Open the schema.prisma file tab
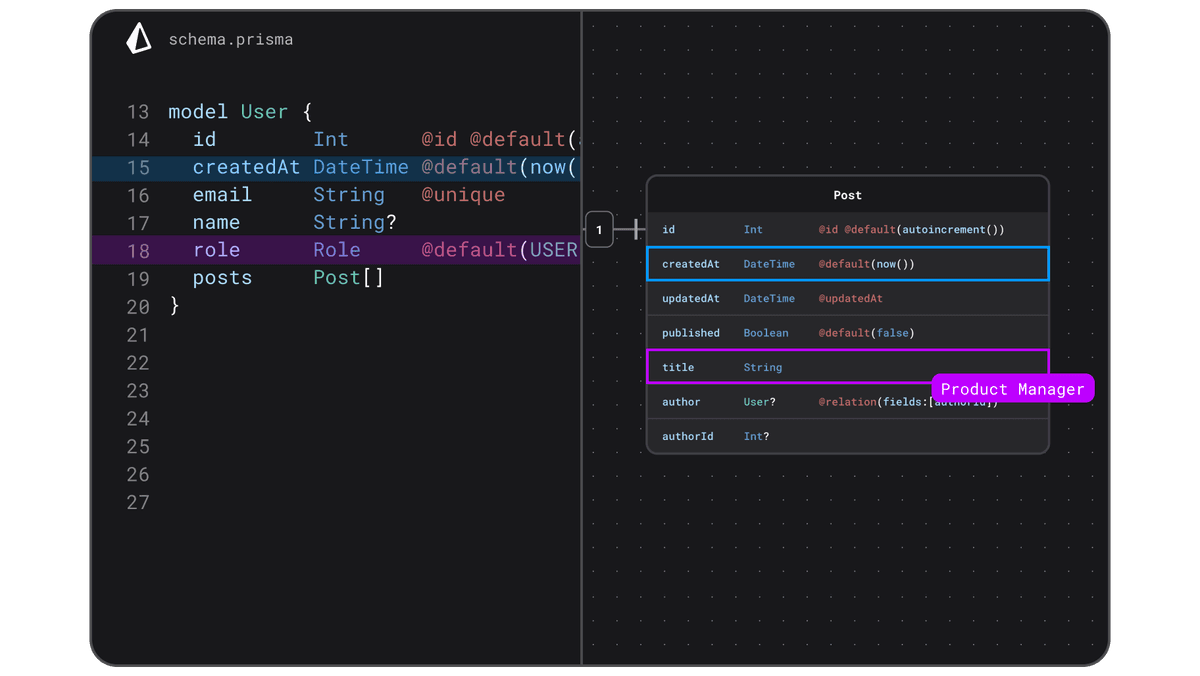 click(x=230, y=40)
